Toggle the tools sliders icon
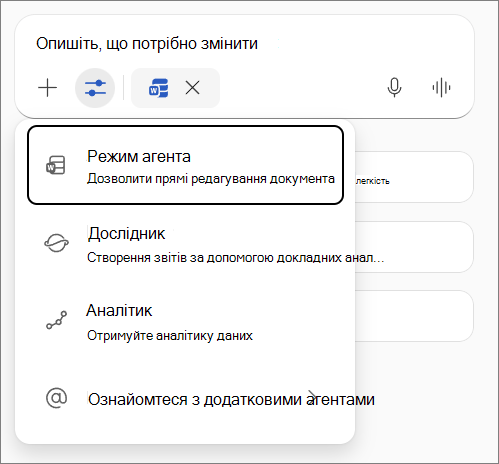 point(95,88)
